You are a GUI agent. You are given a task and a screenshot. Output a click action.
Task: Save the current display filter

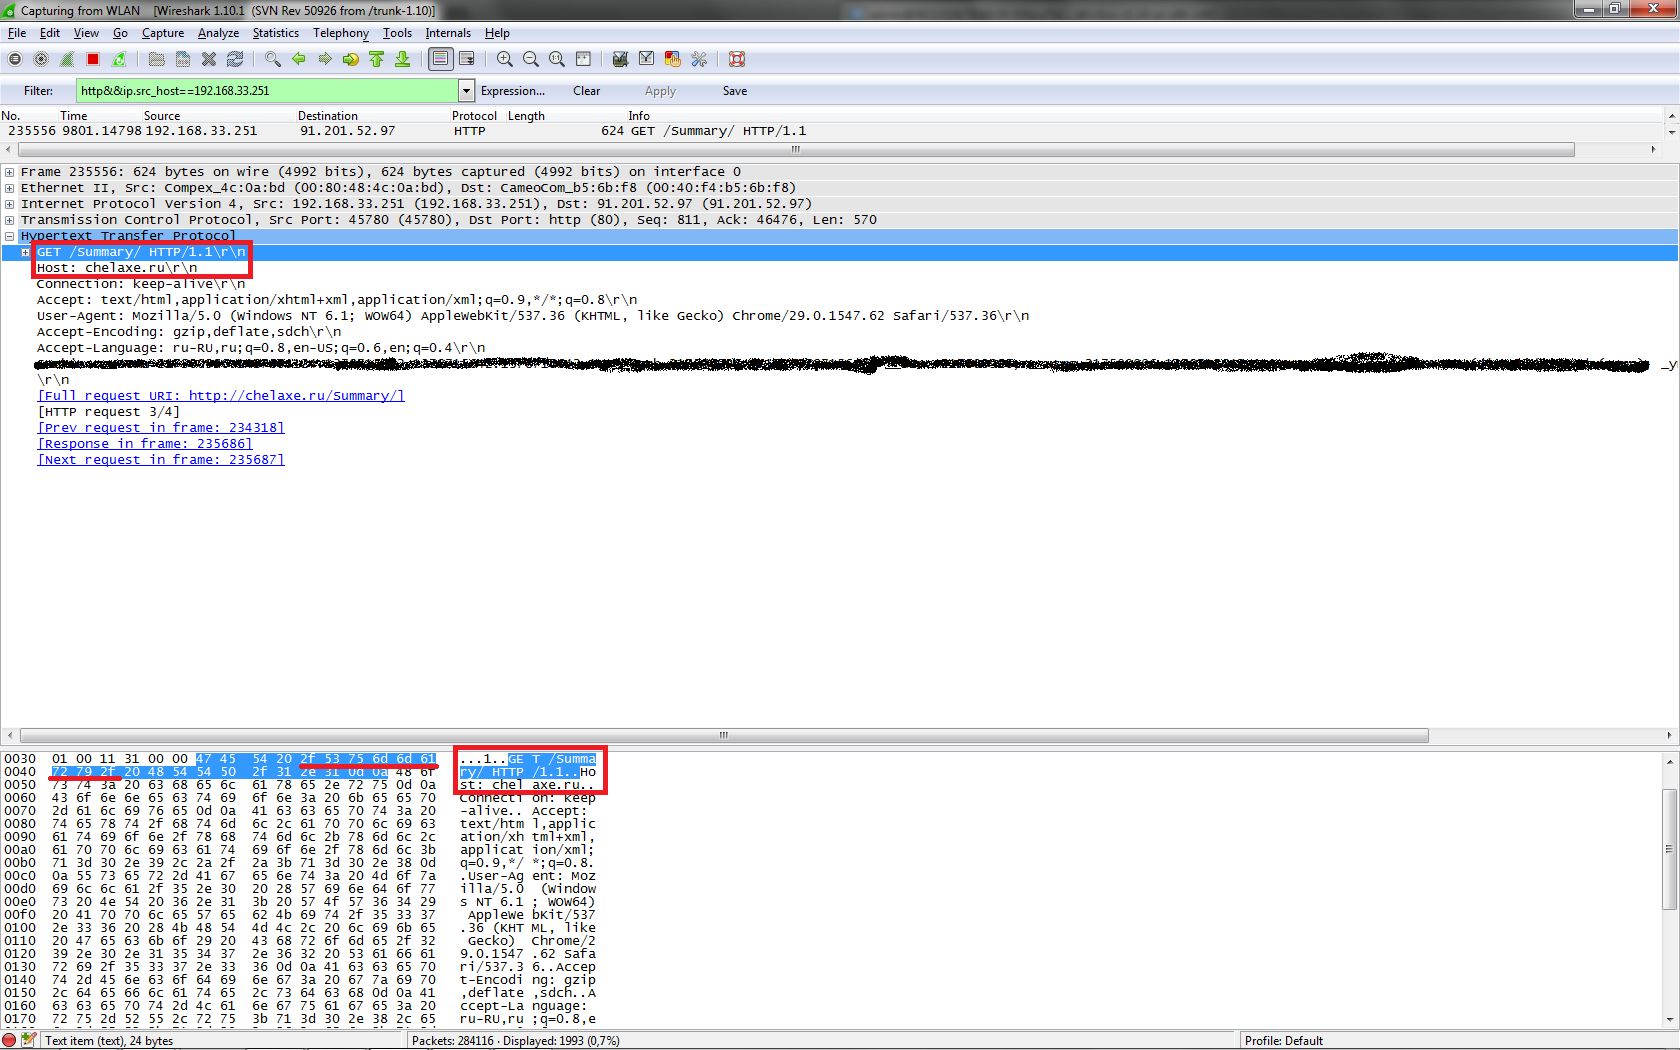[x=735, y=91]
